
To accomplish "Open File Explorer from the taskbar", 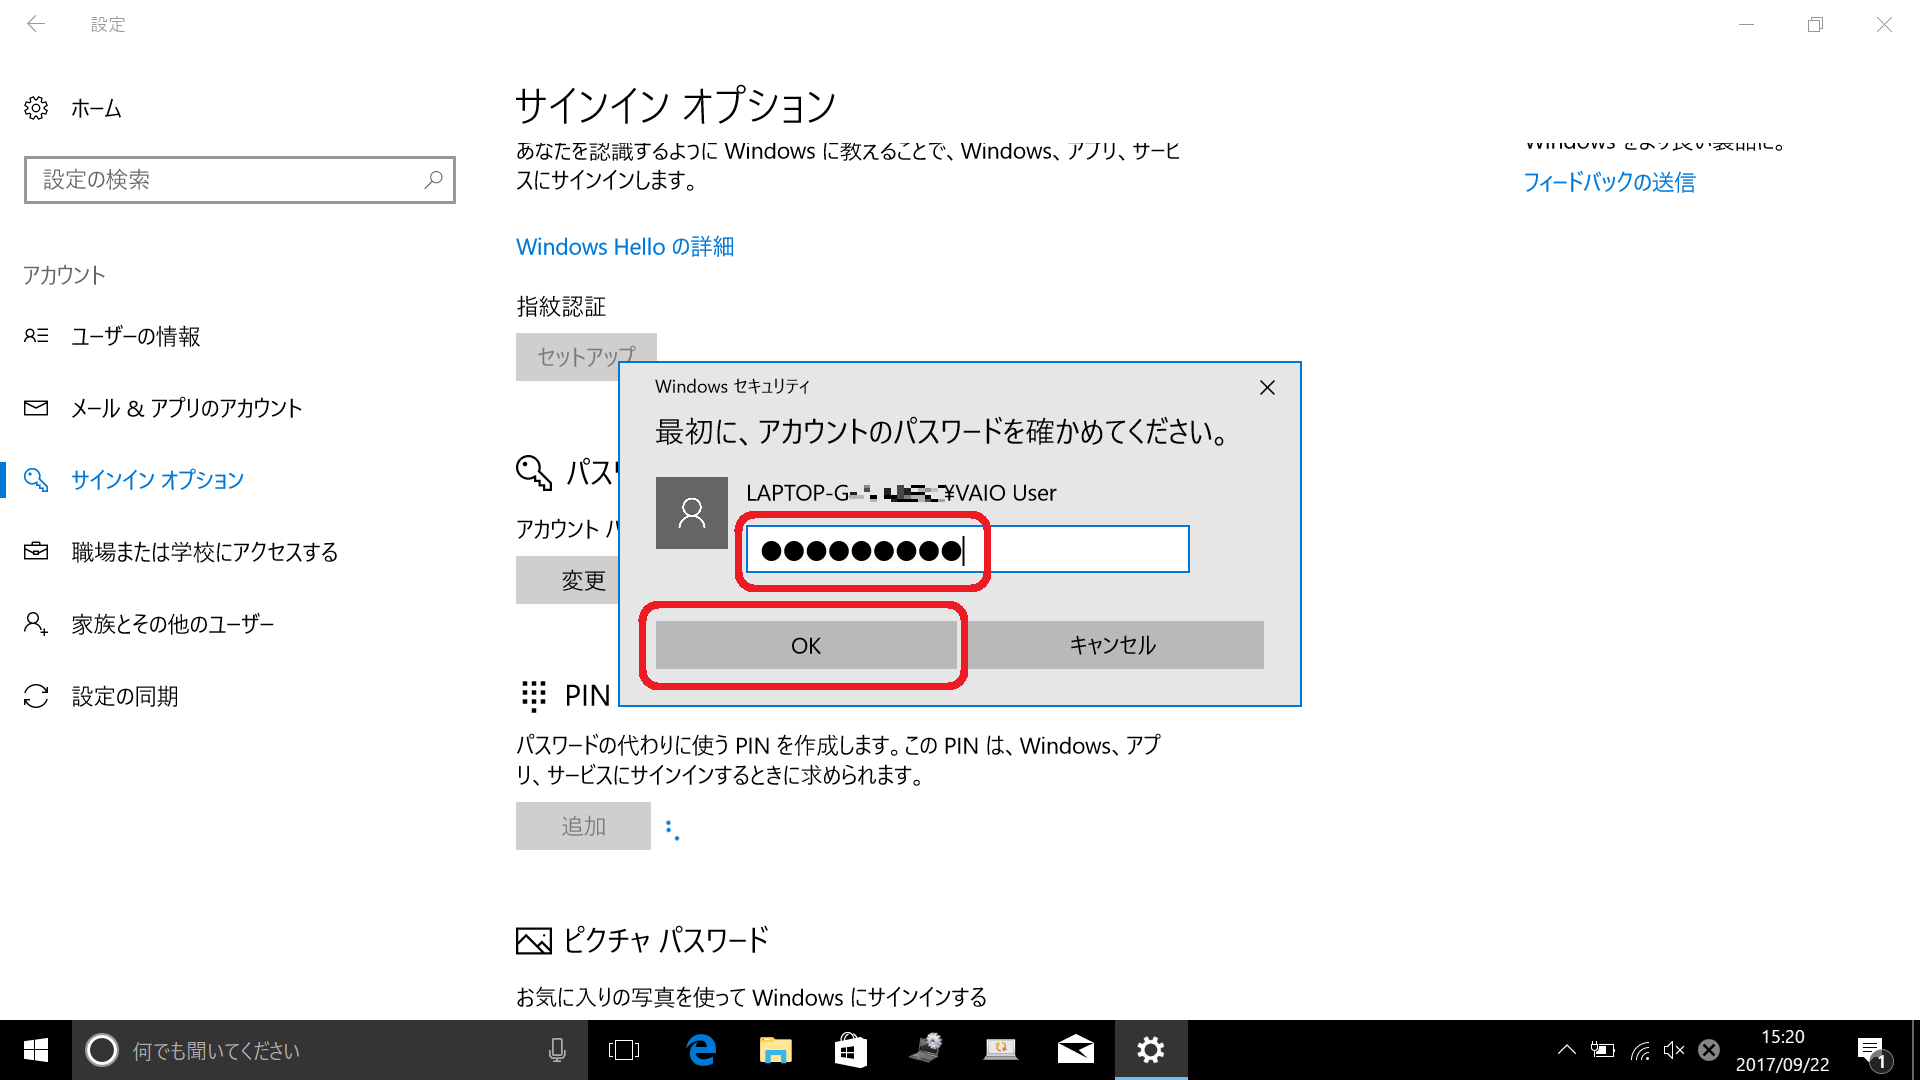I will tap(776, 1050).
